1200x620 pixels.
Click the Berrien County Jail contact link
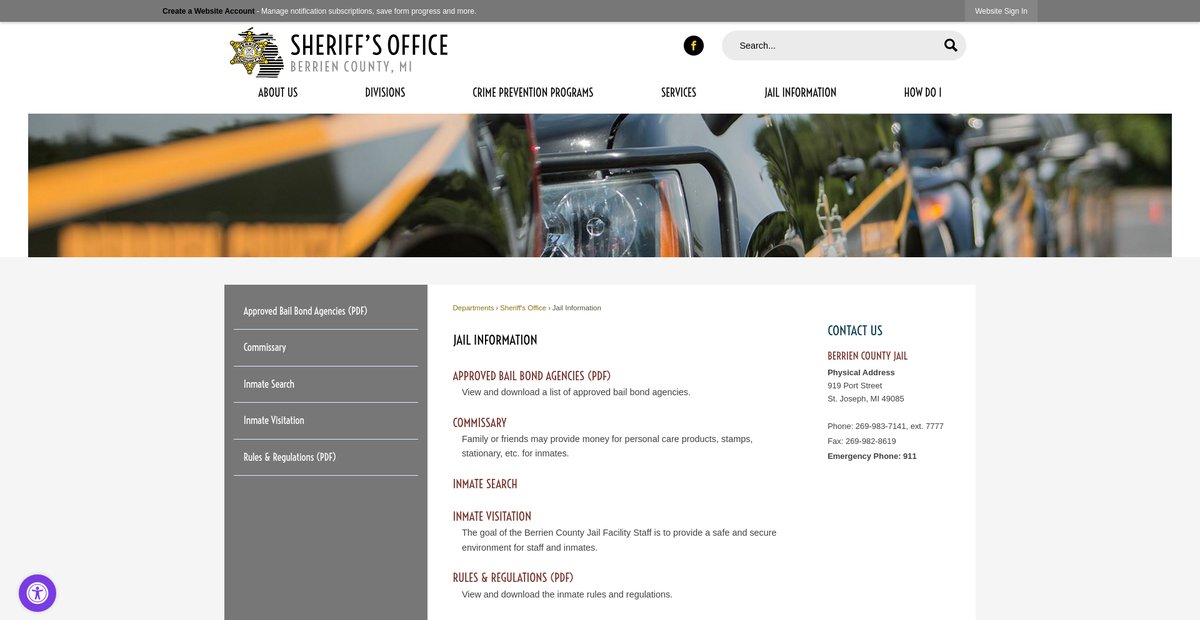coord(867,356)
